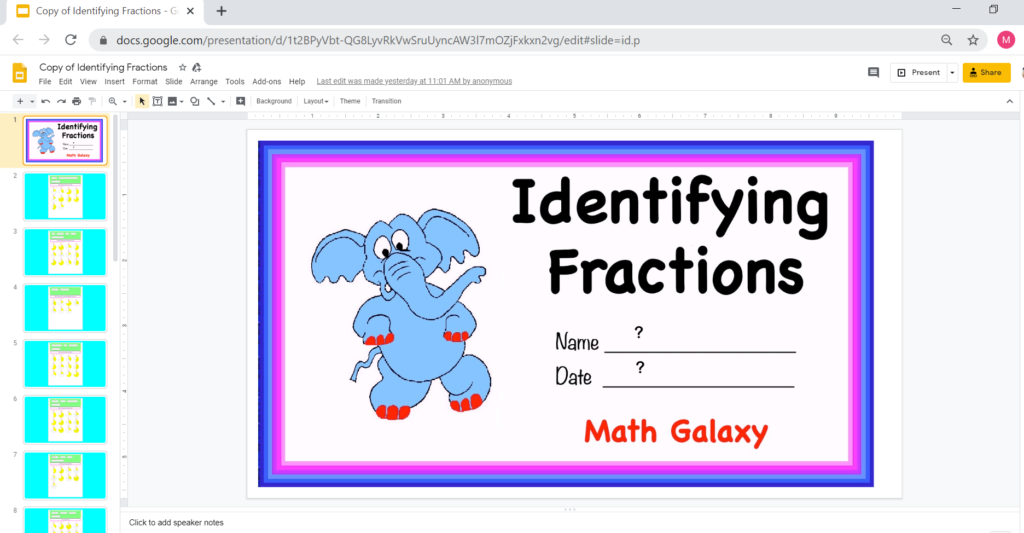Open the Help menu
The image size is (1024, 533).
click(297, 82)
